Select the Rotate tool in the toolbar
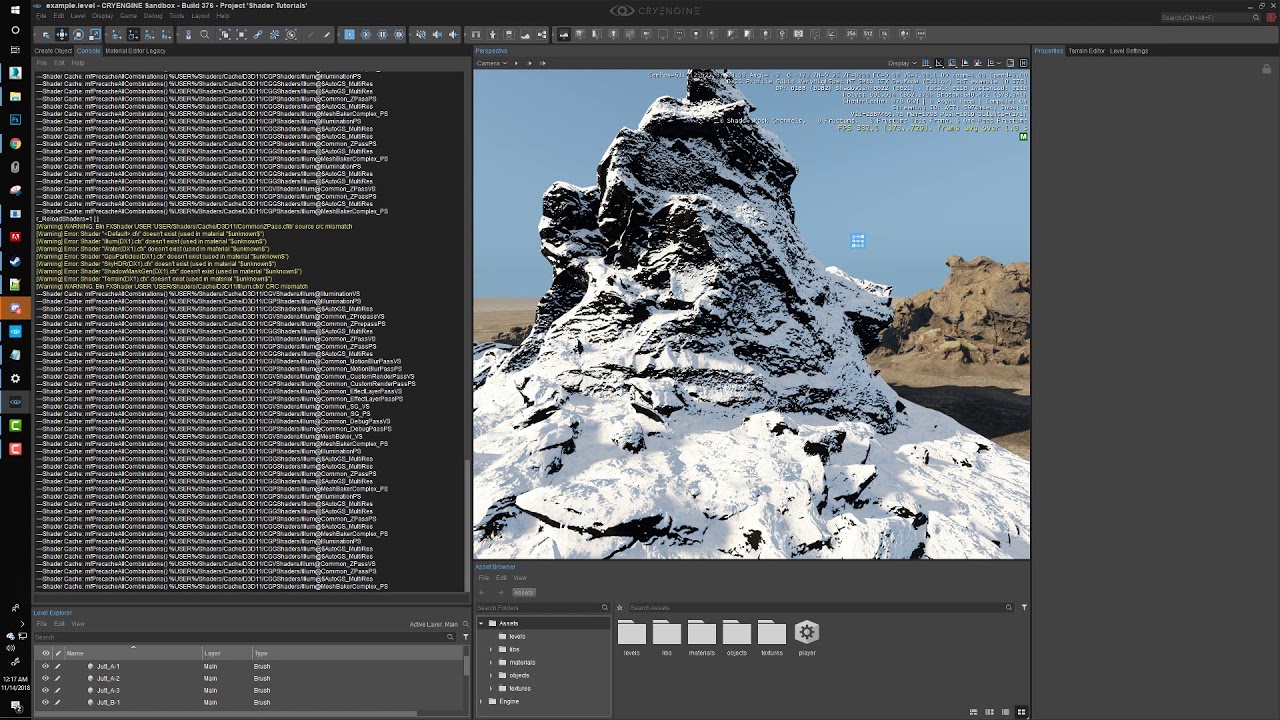Screen dimensions: 1280x720 [x=79, y=35]
